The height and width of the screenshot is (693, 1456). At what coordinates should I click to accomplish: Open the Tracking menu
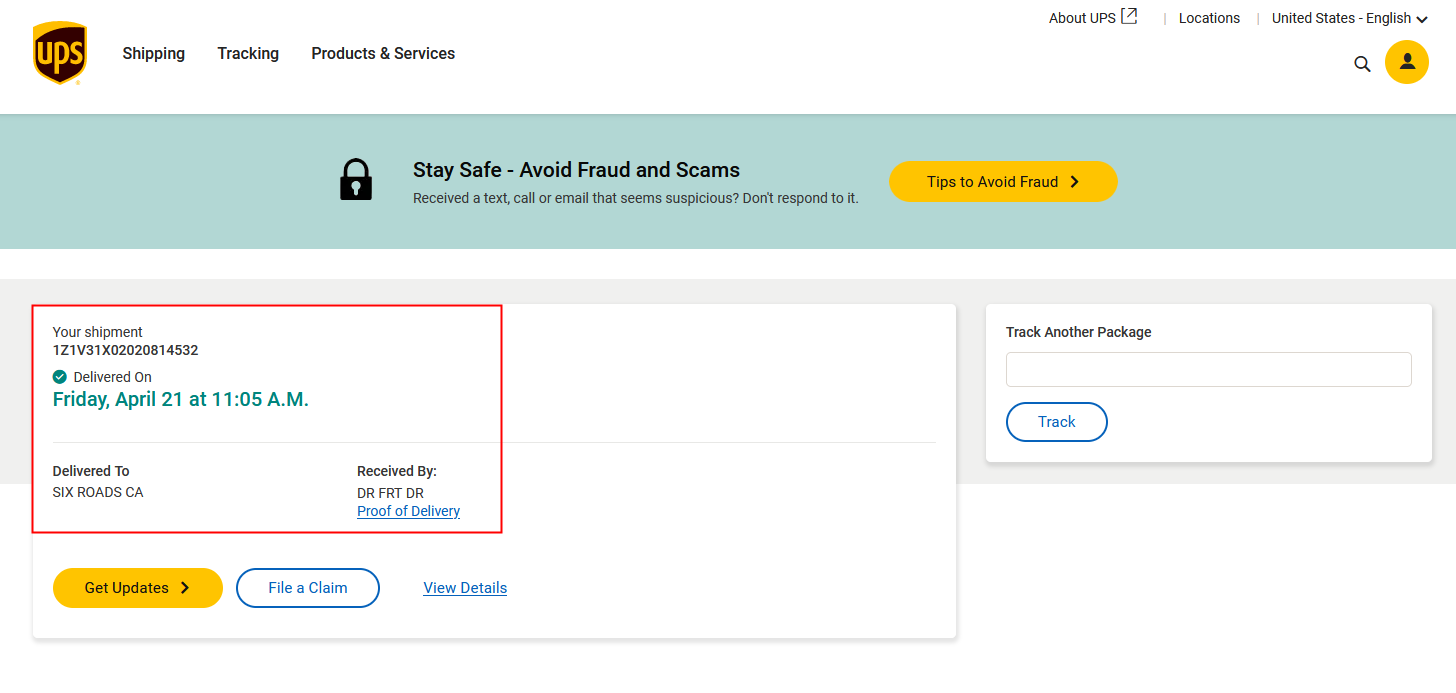coord(248,54)
